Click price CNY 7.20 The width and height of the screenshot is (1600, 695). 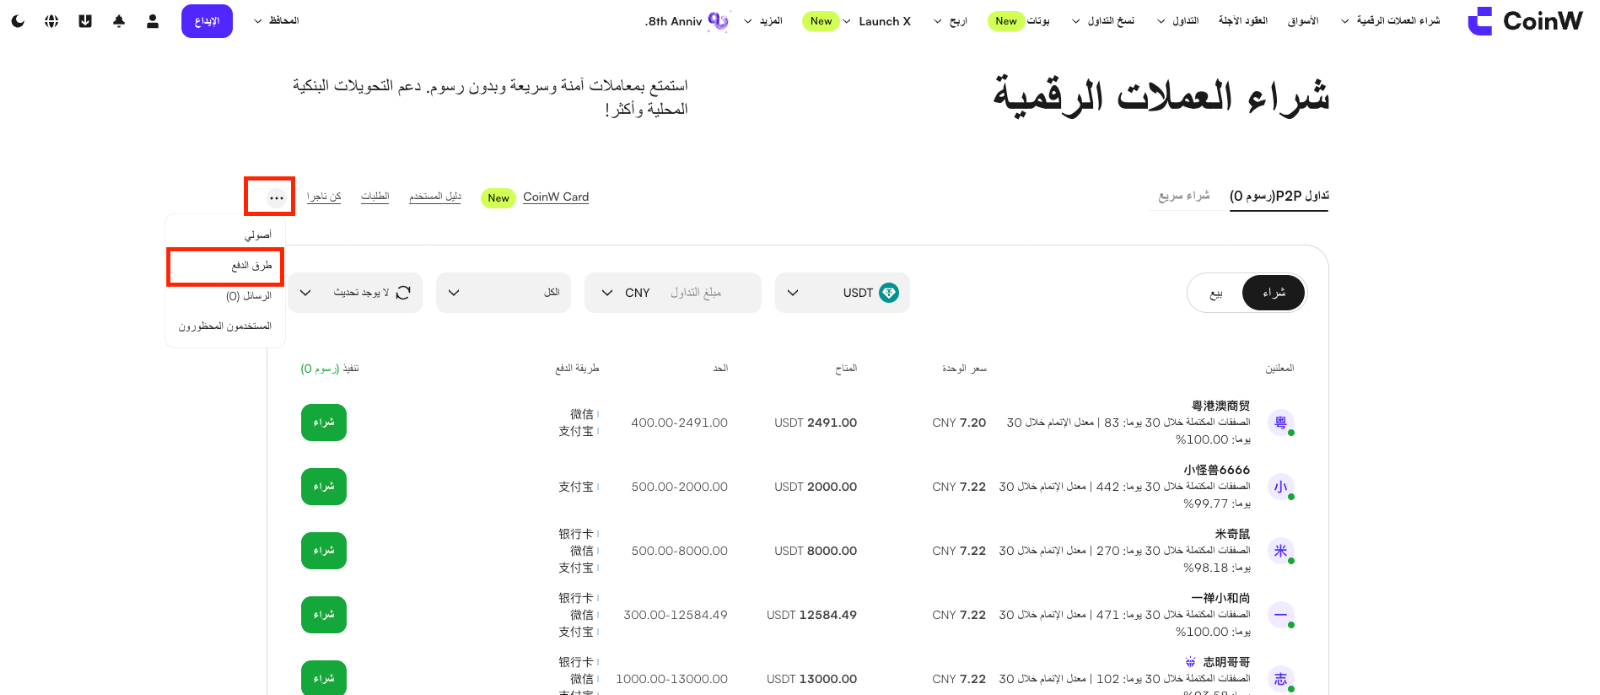click(959, 423)
